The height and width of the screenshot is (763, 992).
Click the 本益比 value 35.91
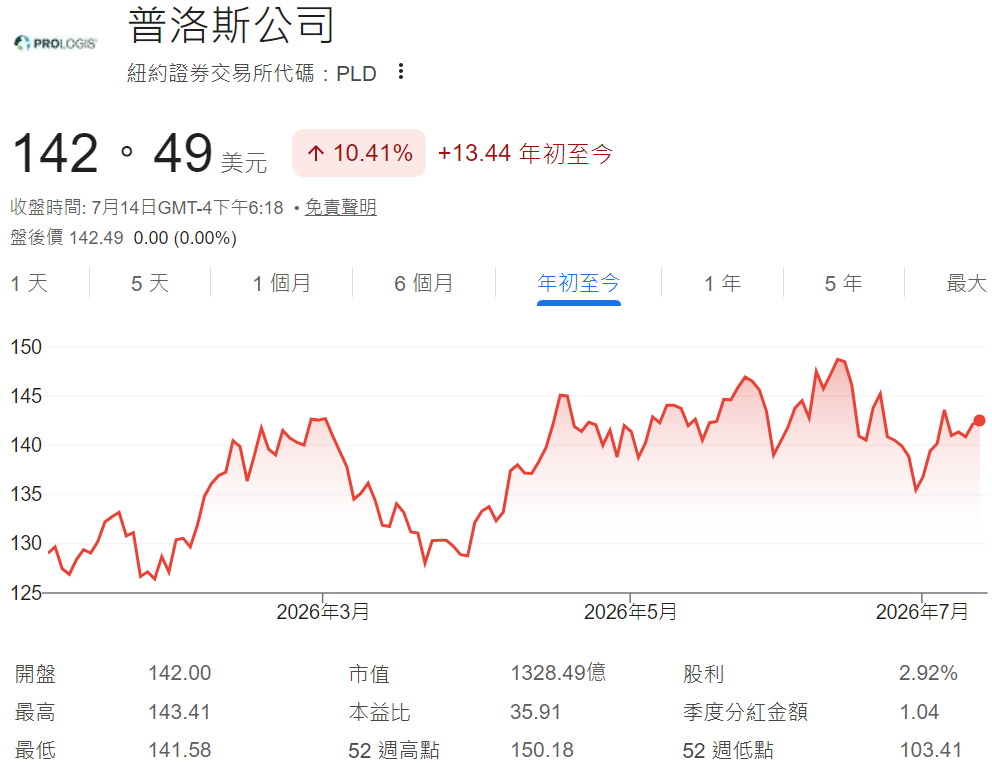pos(535,712)
